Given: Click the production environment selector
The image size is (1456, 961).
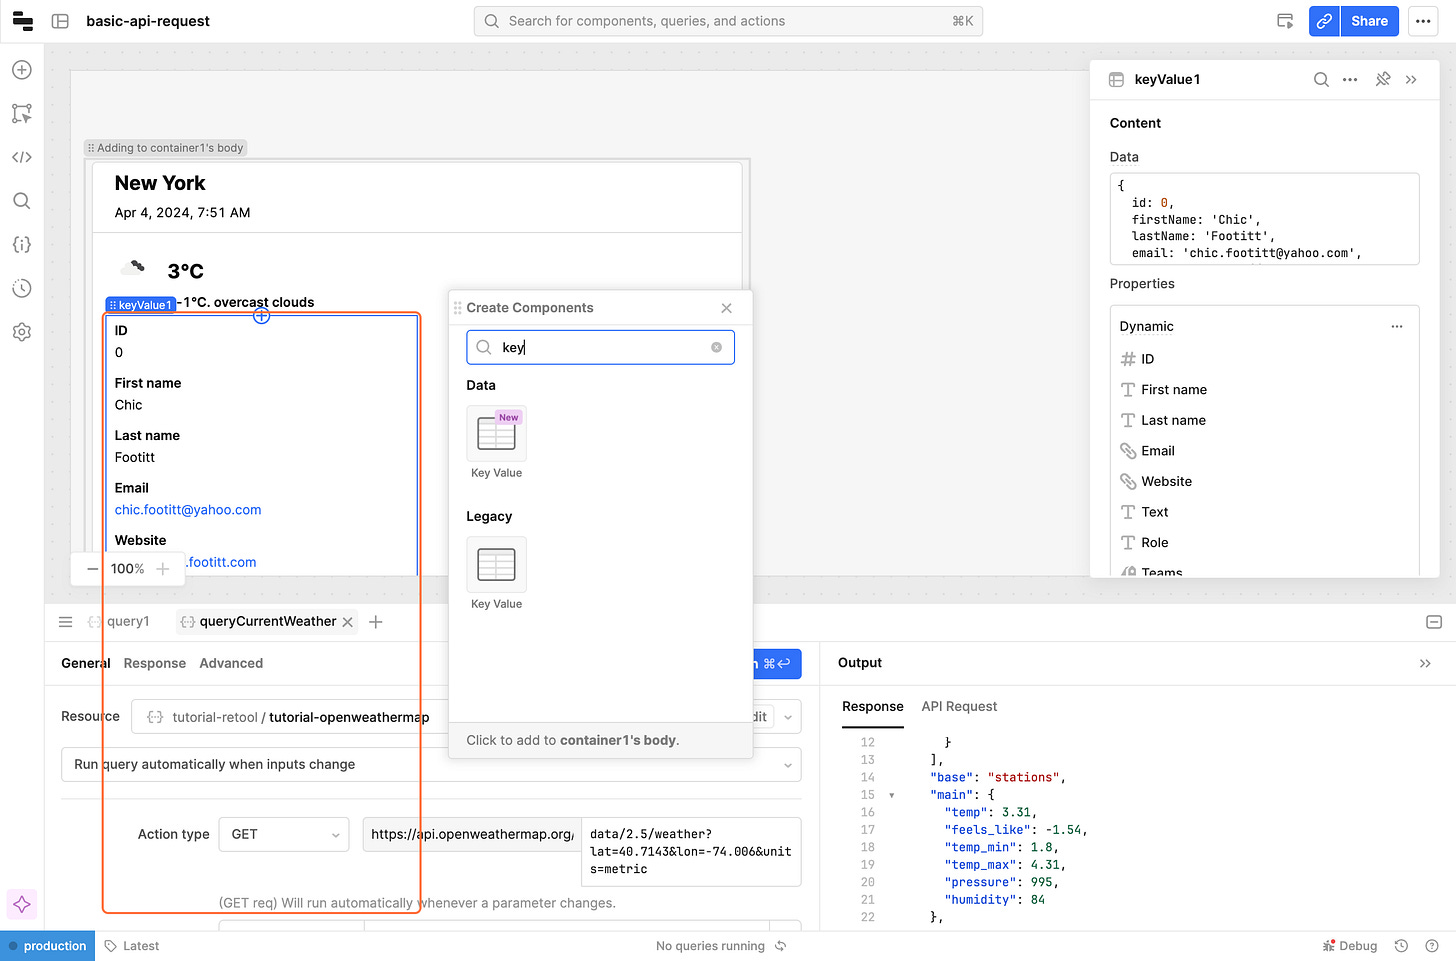Looking at the screenshot, I should [48, 946].
